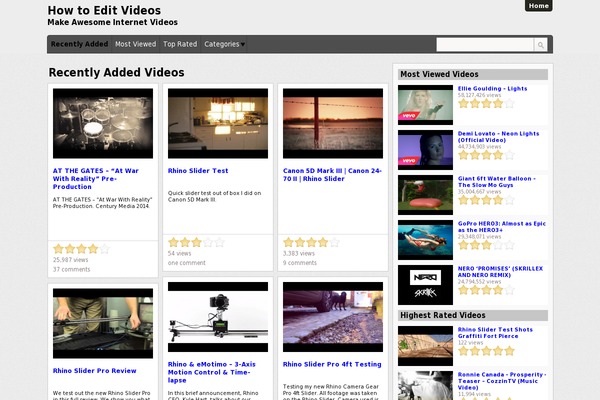Click the one comment text
This screenshot has height=400, width=600.
[x=187, y=263]
